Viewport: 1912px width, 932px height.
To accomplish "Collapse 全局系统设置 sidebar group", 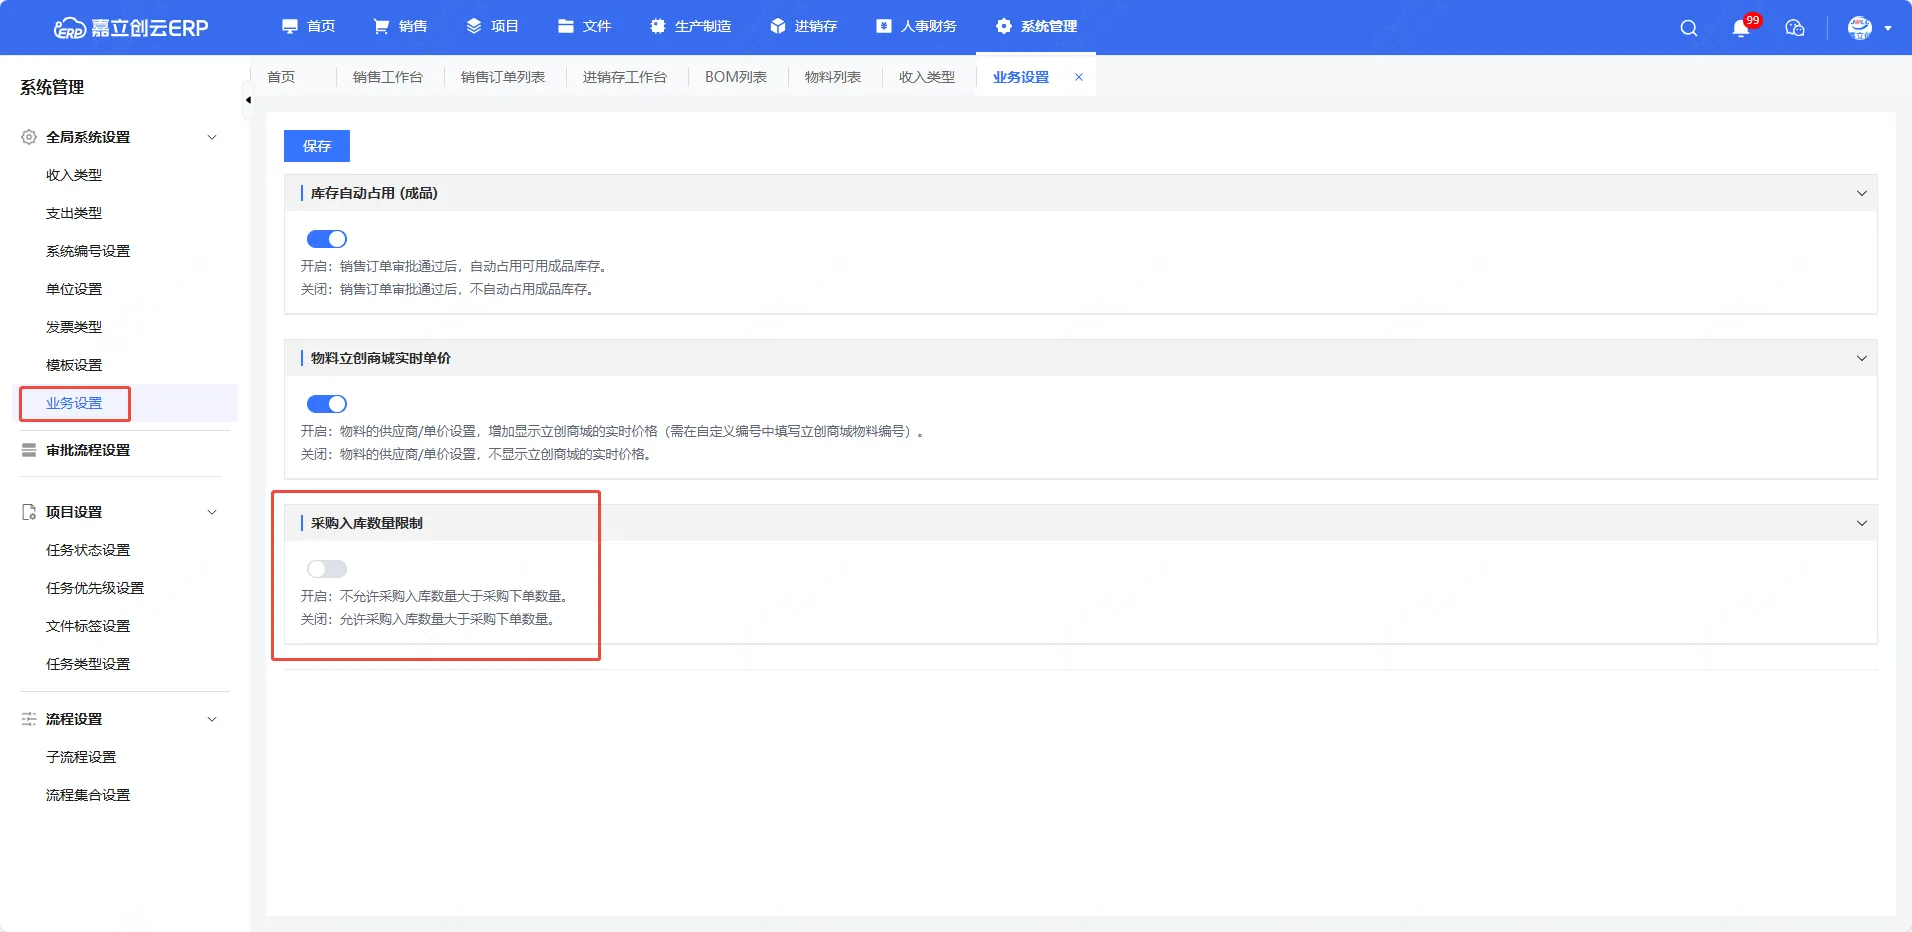I will pyautogui.click(x=211, y=137).
